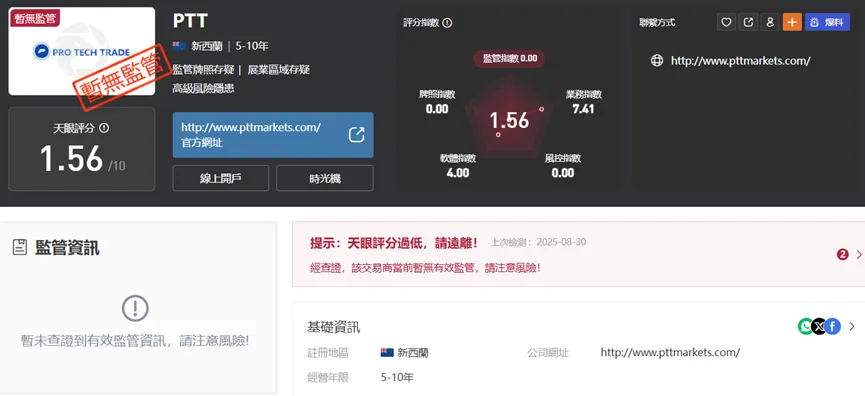Expand the 基礎資訊 section arrow
Screen dimensions: 865x396
(852, 327)
